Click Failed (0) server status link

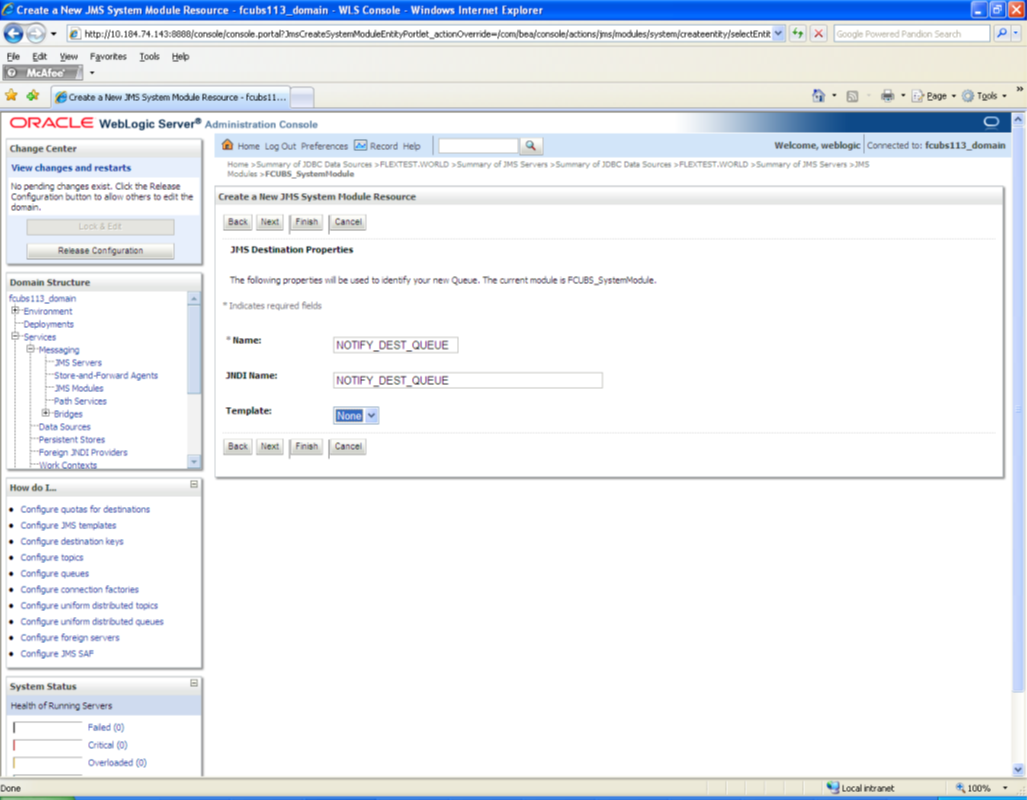(105, 727)
